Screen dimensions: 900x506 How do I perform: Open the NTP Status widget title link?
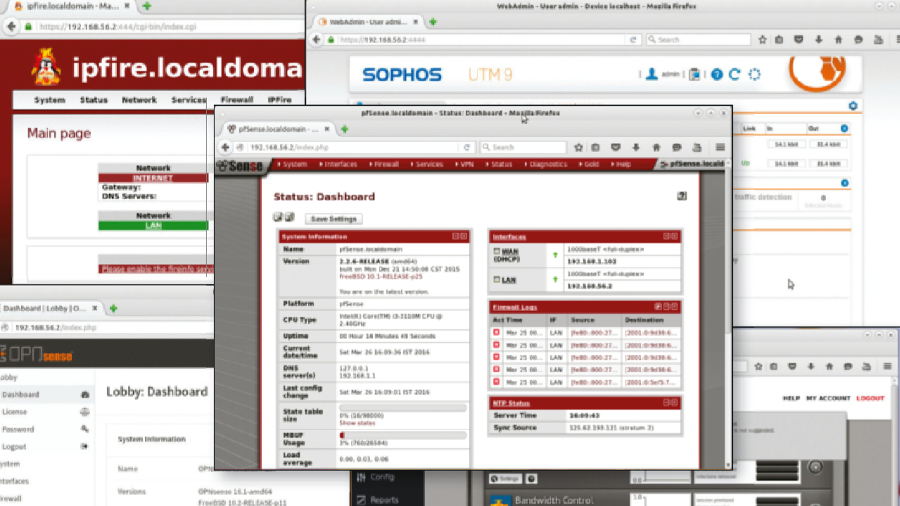[511, 403]
